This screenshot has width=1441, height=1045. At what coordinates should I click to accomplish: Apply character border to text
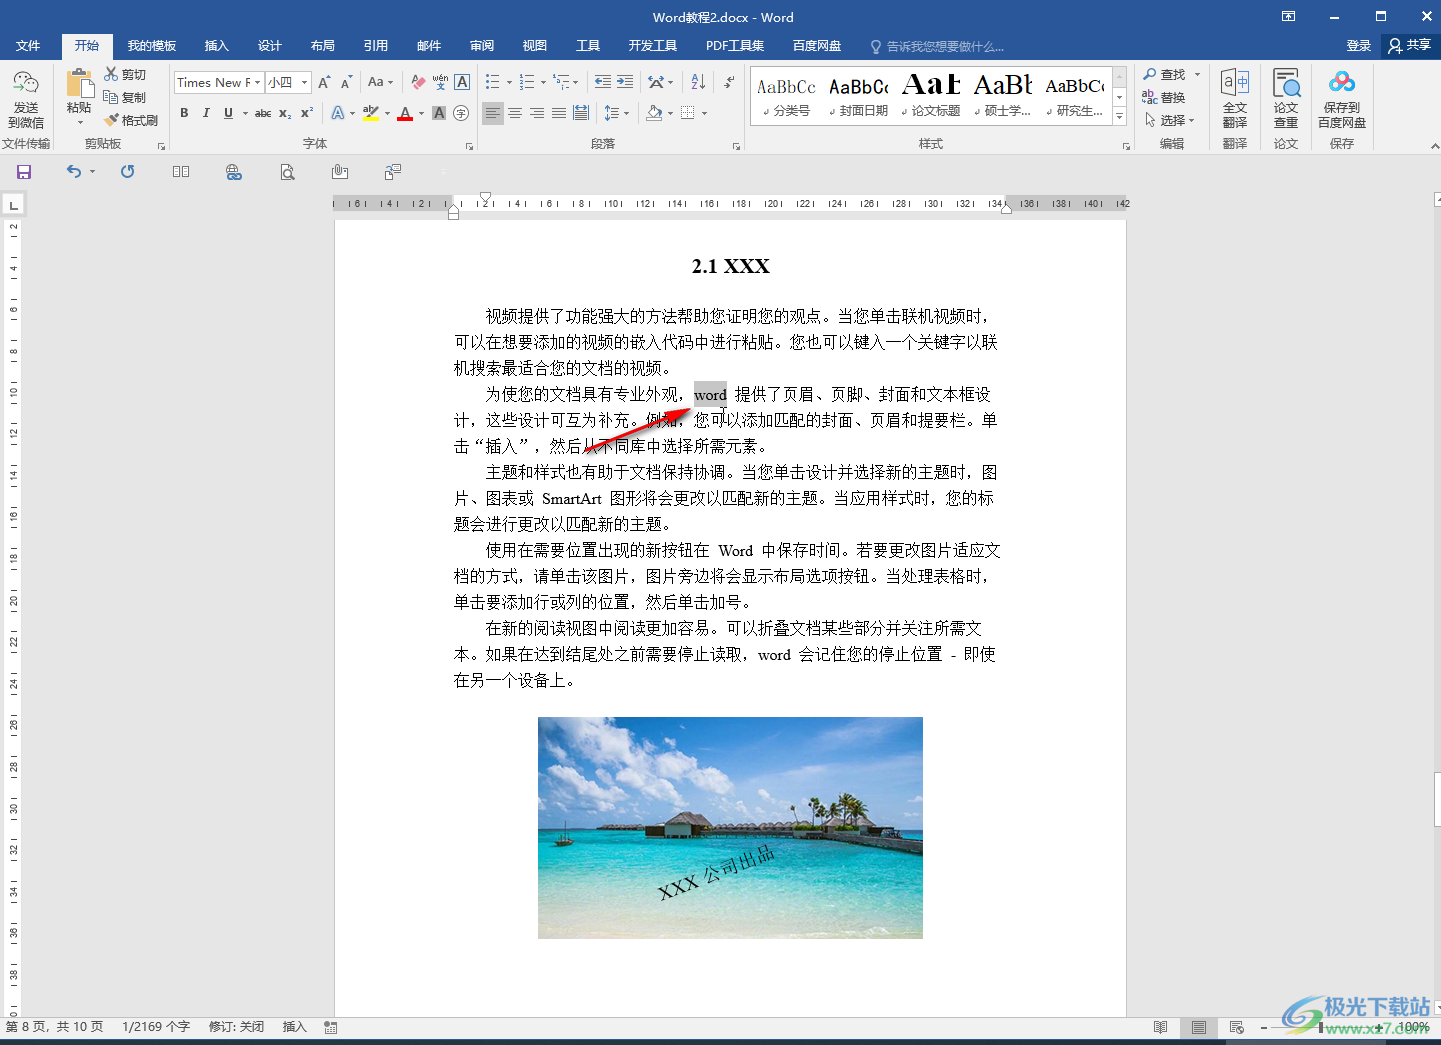pyautogui.click(x=462, y=82)
